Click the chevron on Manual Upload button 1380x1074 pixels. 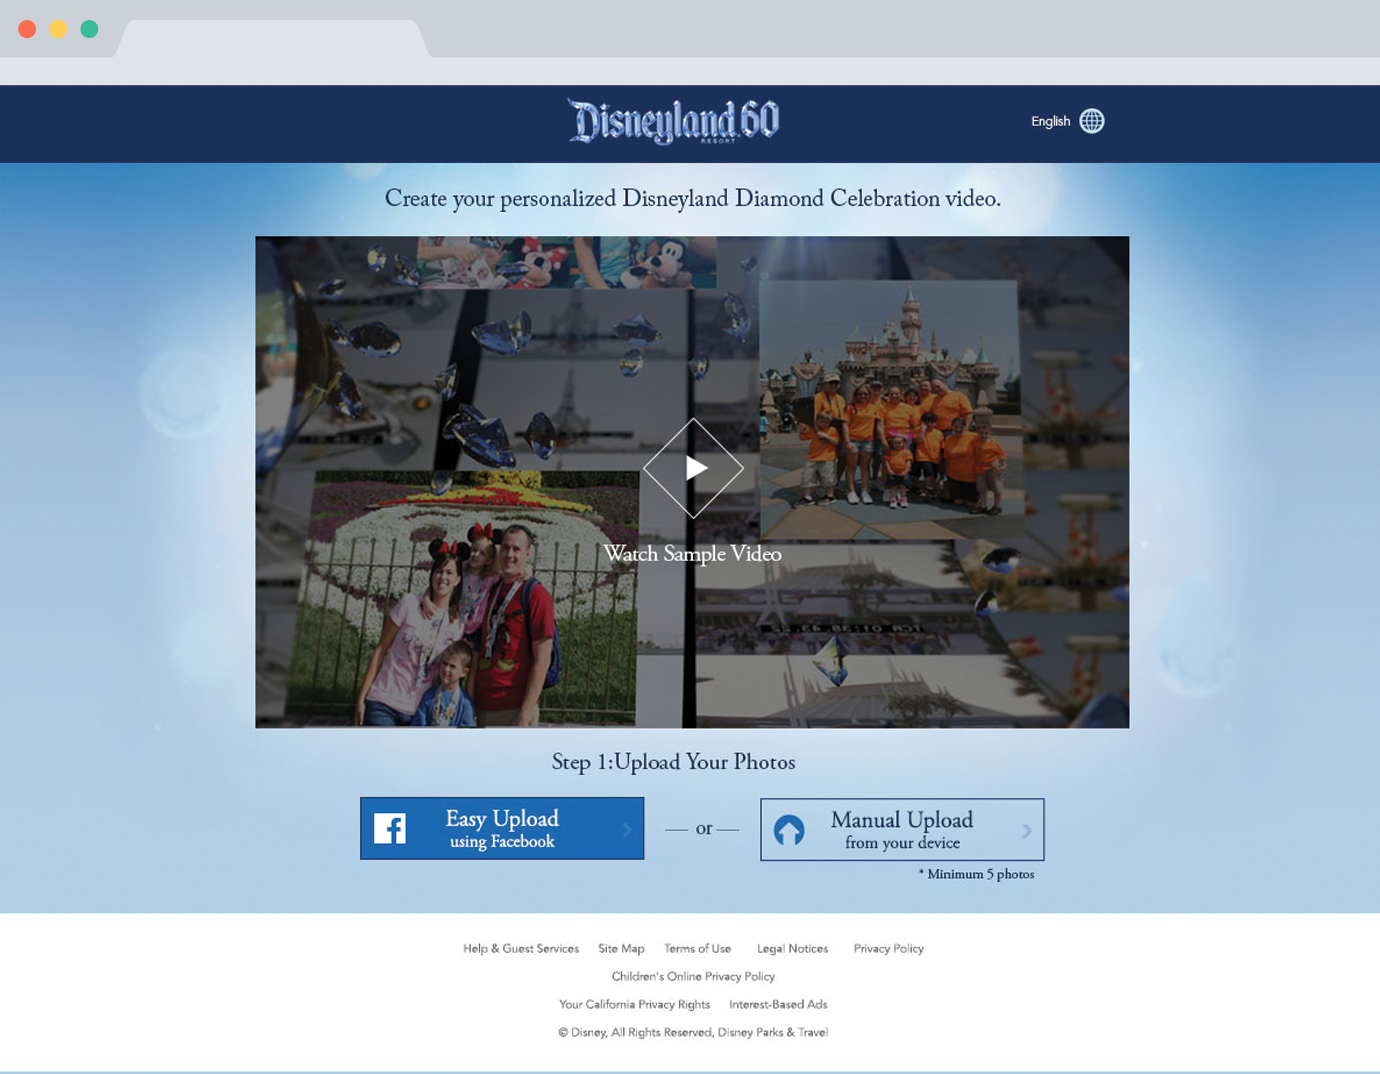pyautogui.click(x=1027, y=831)
